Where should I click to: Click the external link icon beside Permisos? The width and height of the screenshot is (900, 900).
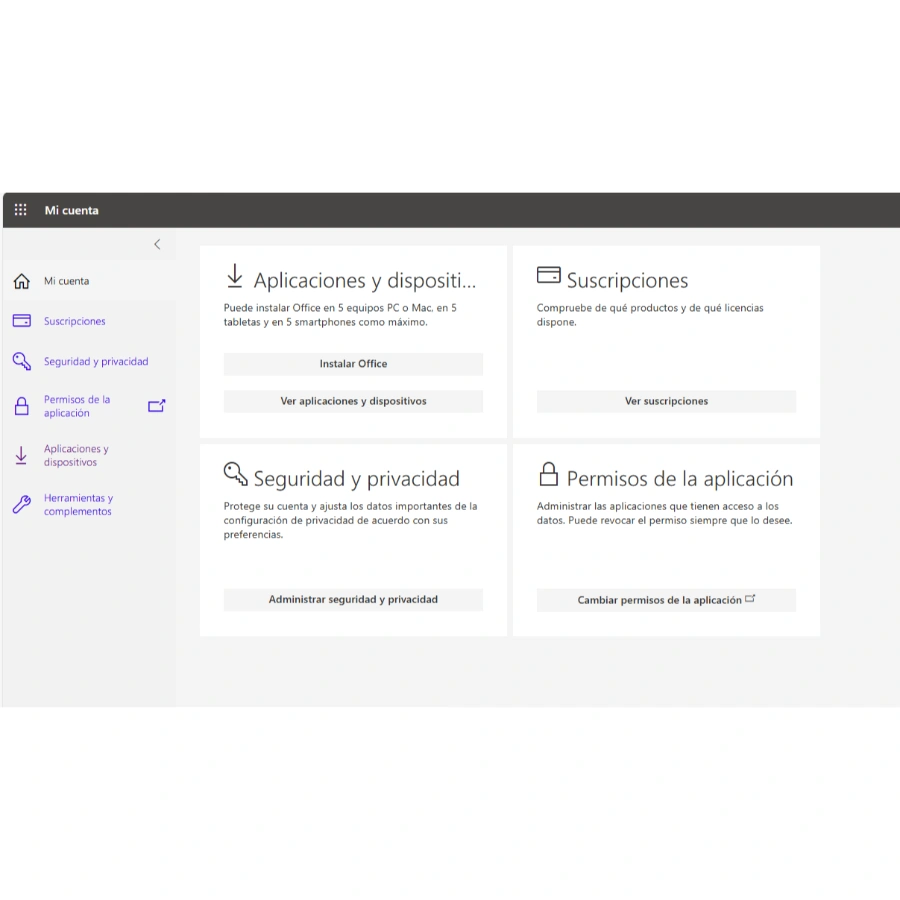[156, 406]
